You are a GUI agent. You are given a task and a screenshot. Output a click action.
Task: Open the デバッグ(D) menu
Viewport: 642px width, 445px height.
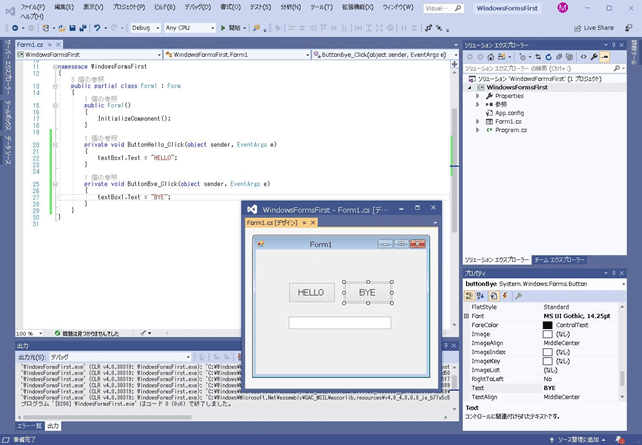pyautogui.click(x=197, y=7)
